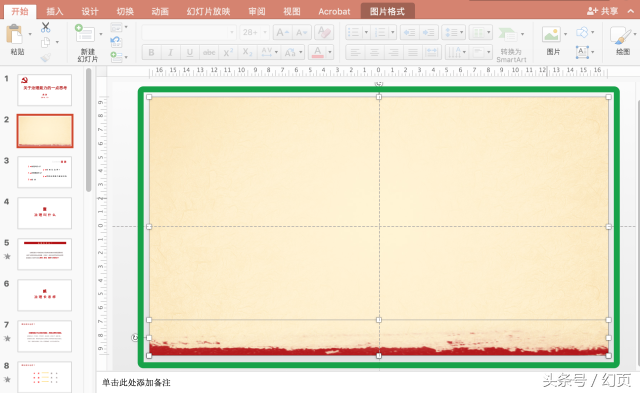Switch to the 幻灯片放映 tab
This screenshot has width=640, height=393.
coord(208,11)
